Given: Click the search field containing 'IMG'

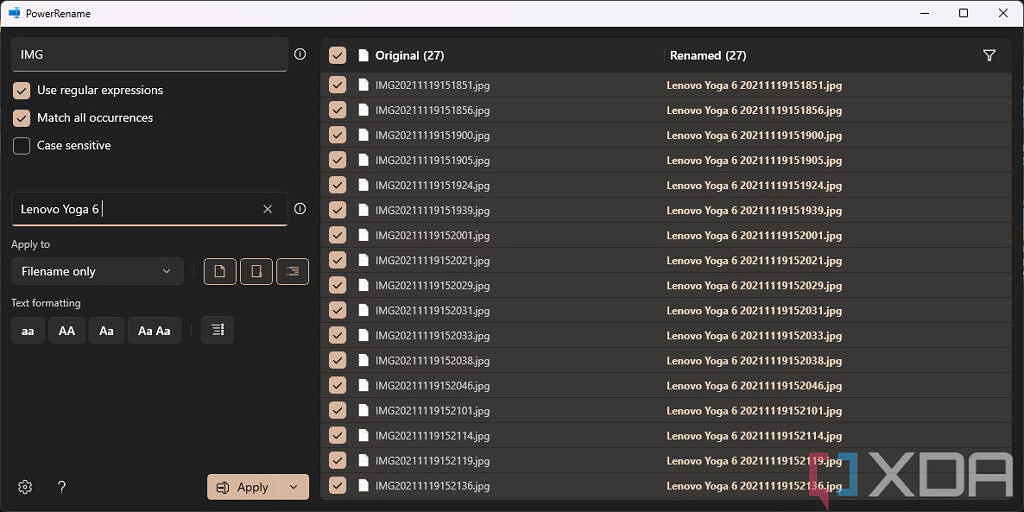Looking at the screenshot, I should [x=149, y=55].
